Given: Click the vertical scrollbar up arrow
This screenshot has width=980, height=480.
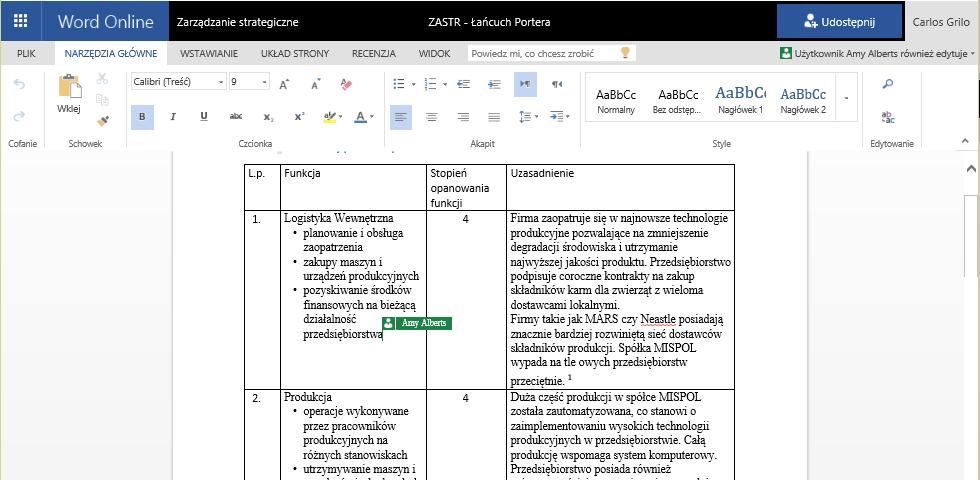Looking at the screenshot, I should [x=971, y=169].
